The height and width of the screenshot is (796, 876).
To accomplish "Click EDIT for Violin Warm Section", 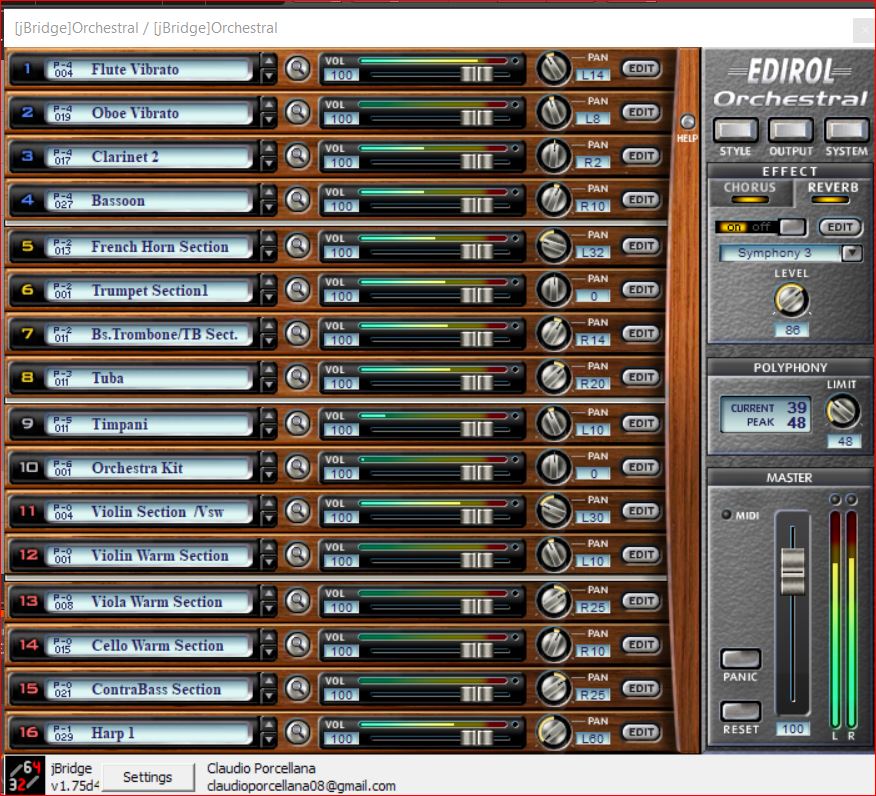I will pyautogui.click(x=641, y=554).
